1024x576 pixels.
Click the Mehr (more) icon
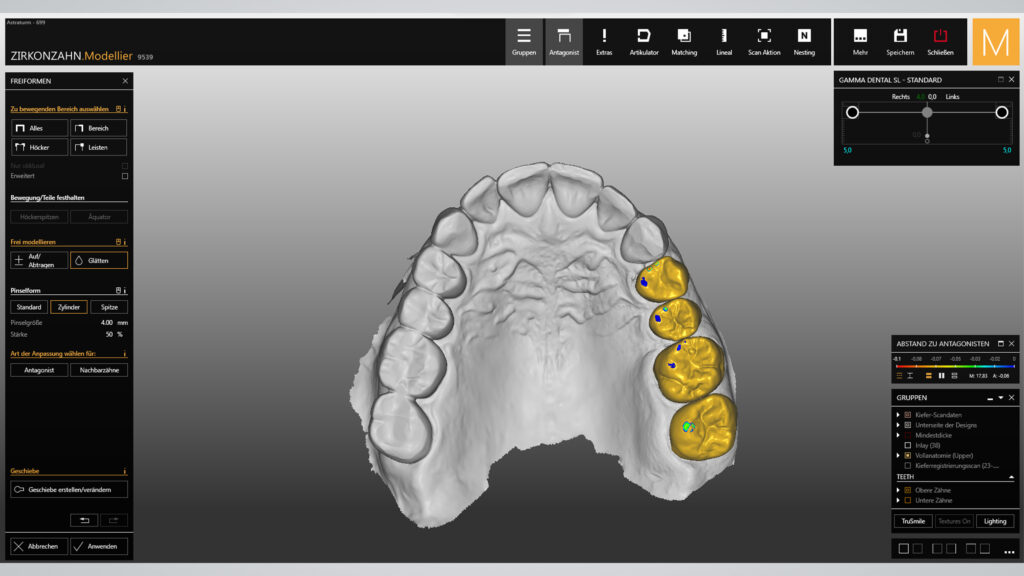(860, 41)
